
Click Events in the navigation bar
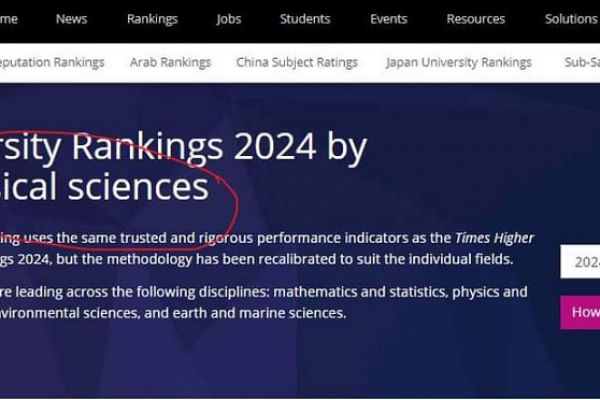coord(389,19)
